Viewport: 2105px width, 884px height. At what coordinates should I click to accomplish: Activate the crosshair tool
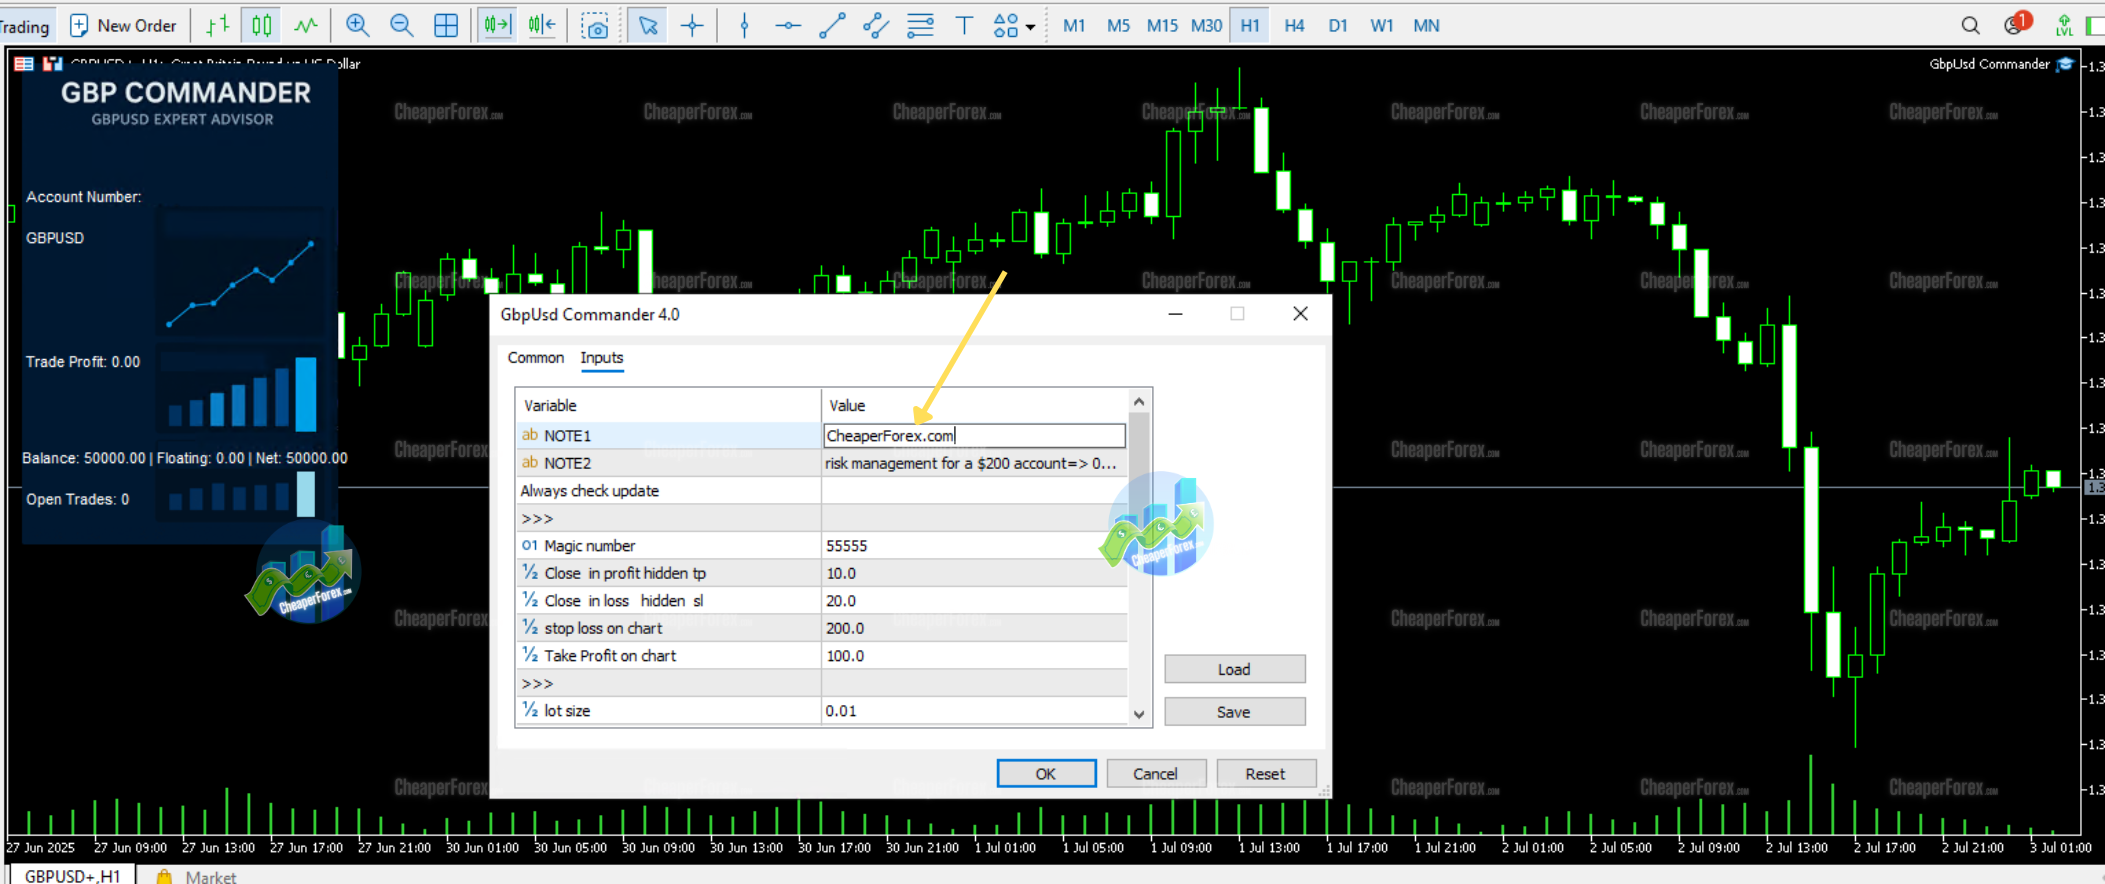pyautogui.click(x=692, y=25)
